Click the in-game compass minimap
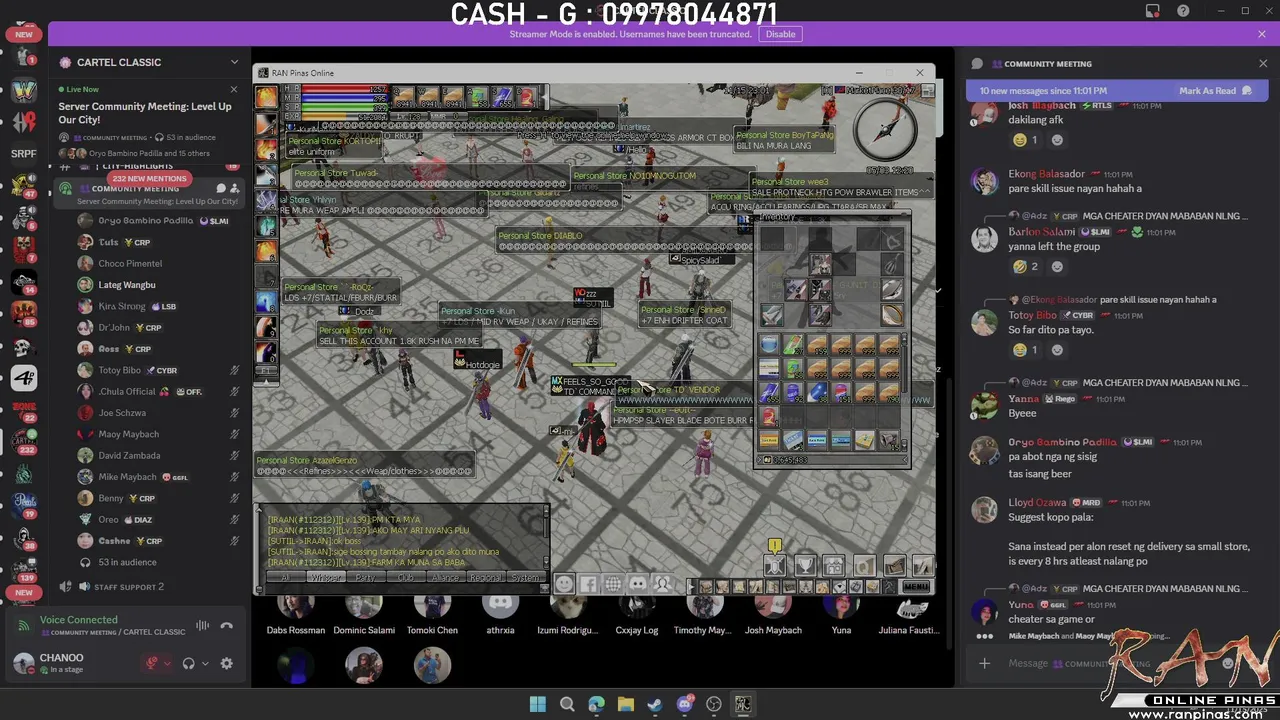 [x=886, y=129]
